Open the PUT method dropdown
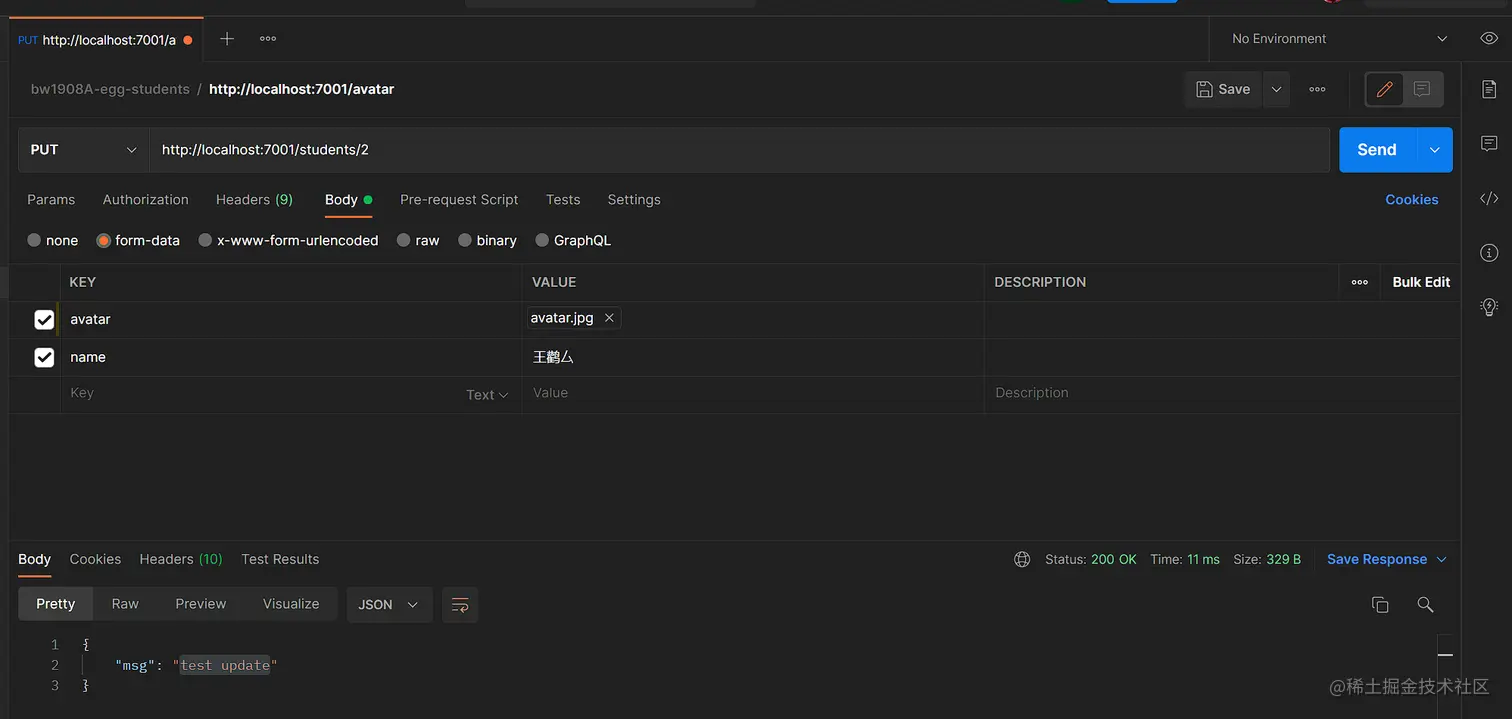Image resolution: width=1512 pixels, height=719 pixels. [x=84, y=150]
